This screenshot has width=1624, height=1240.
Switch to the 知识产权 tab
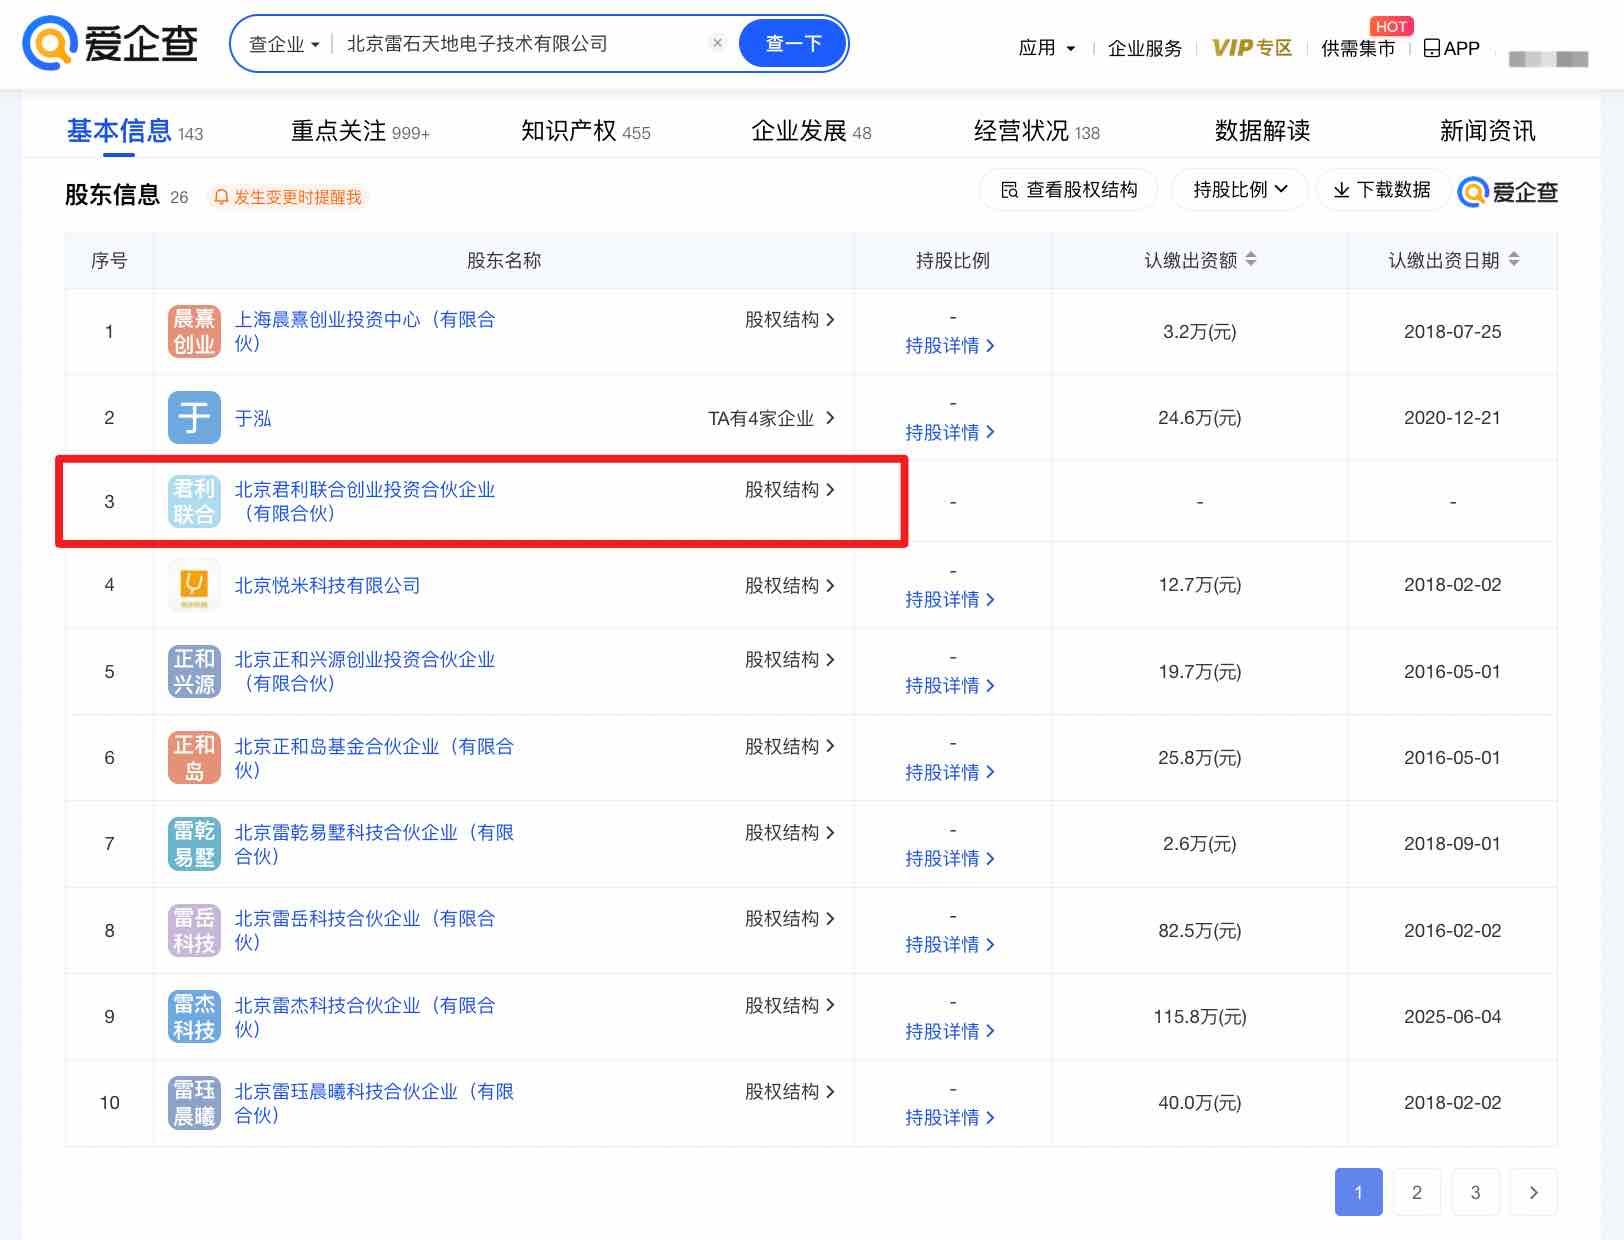coord(586,131)
